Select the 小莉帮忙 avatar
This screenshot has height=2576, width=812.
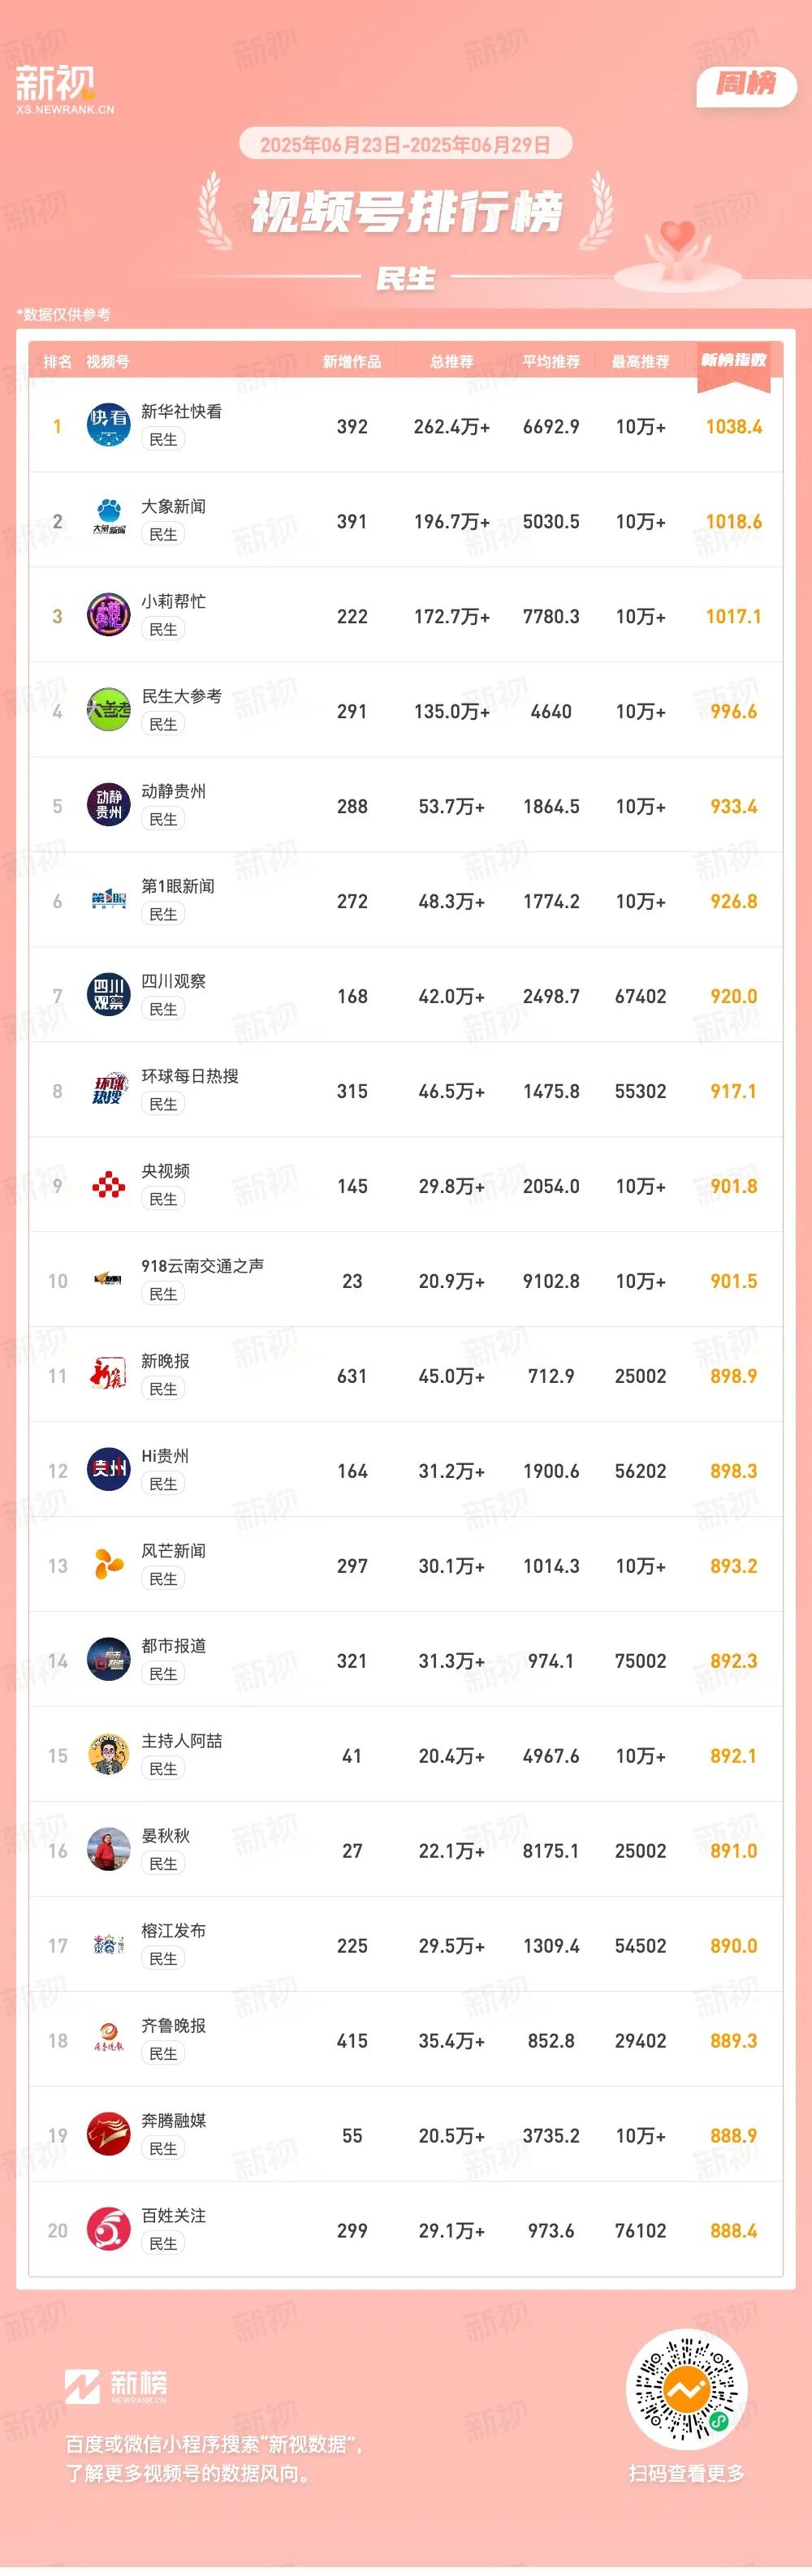[x=108, y=615]
